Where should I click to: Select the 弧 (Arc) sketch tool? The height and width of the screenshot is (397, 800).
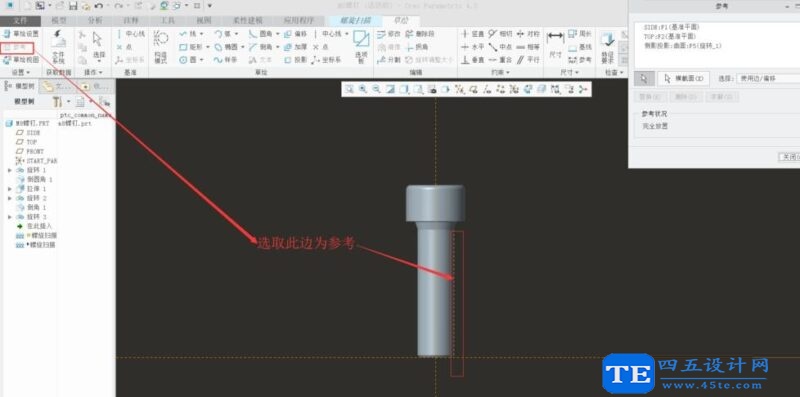223,34
